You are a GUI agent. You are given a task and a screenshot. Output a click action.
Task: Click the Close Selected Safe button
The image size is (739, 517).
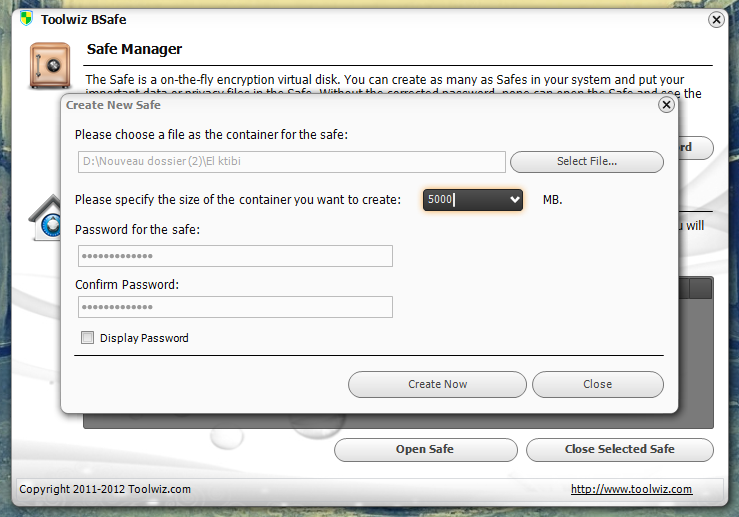click(619, 450)
